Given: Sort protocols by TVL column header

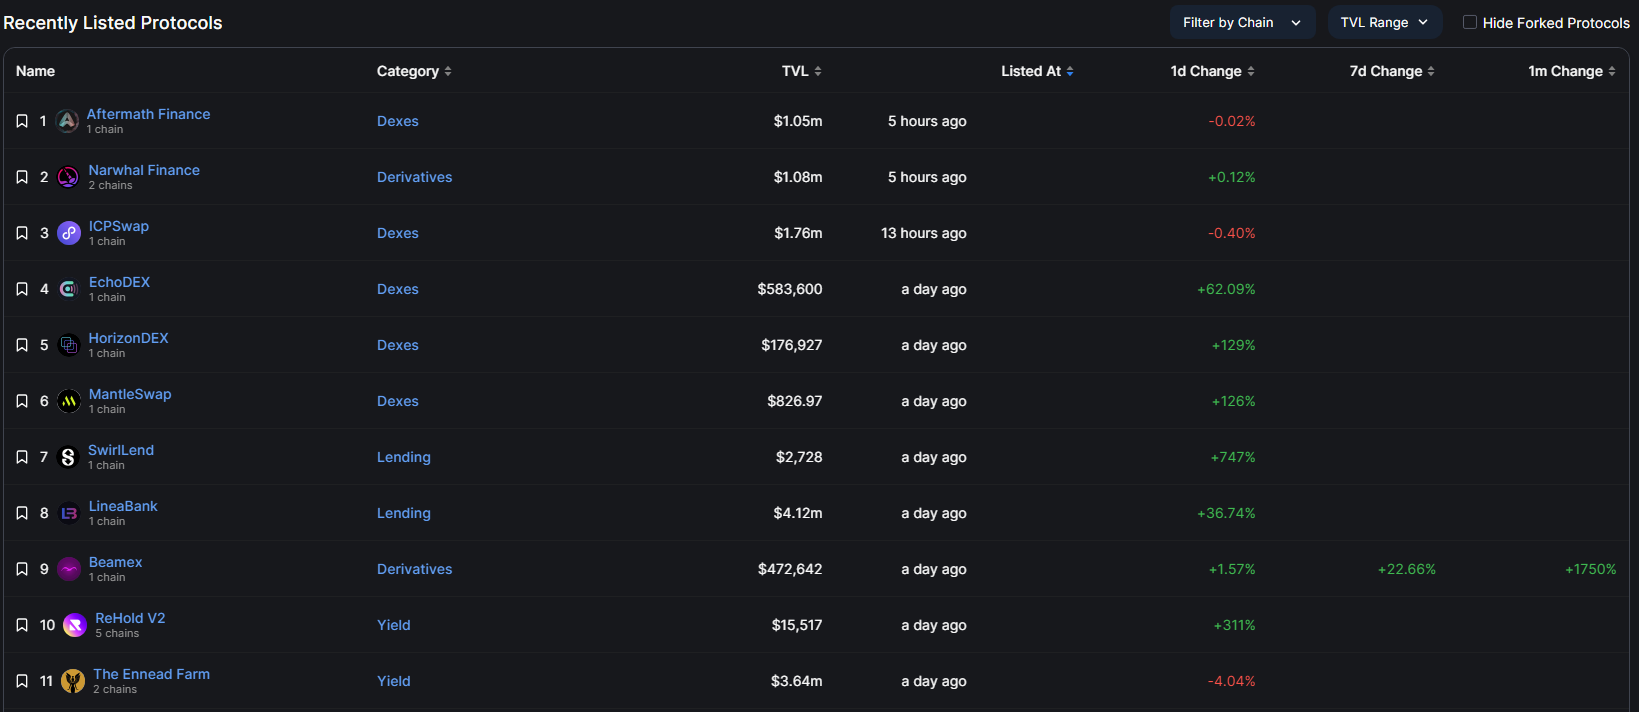Looking at the screenshot, I should click(801, 71).
